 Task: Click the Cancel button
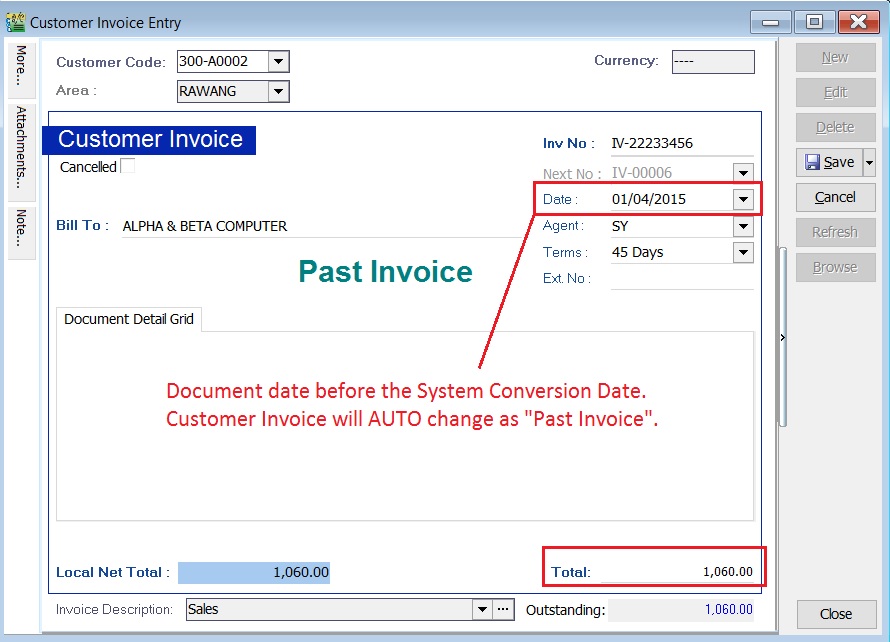coord(835,197)
